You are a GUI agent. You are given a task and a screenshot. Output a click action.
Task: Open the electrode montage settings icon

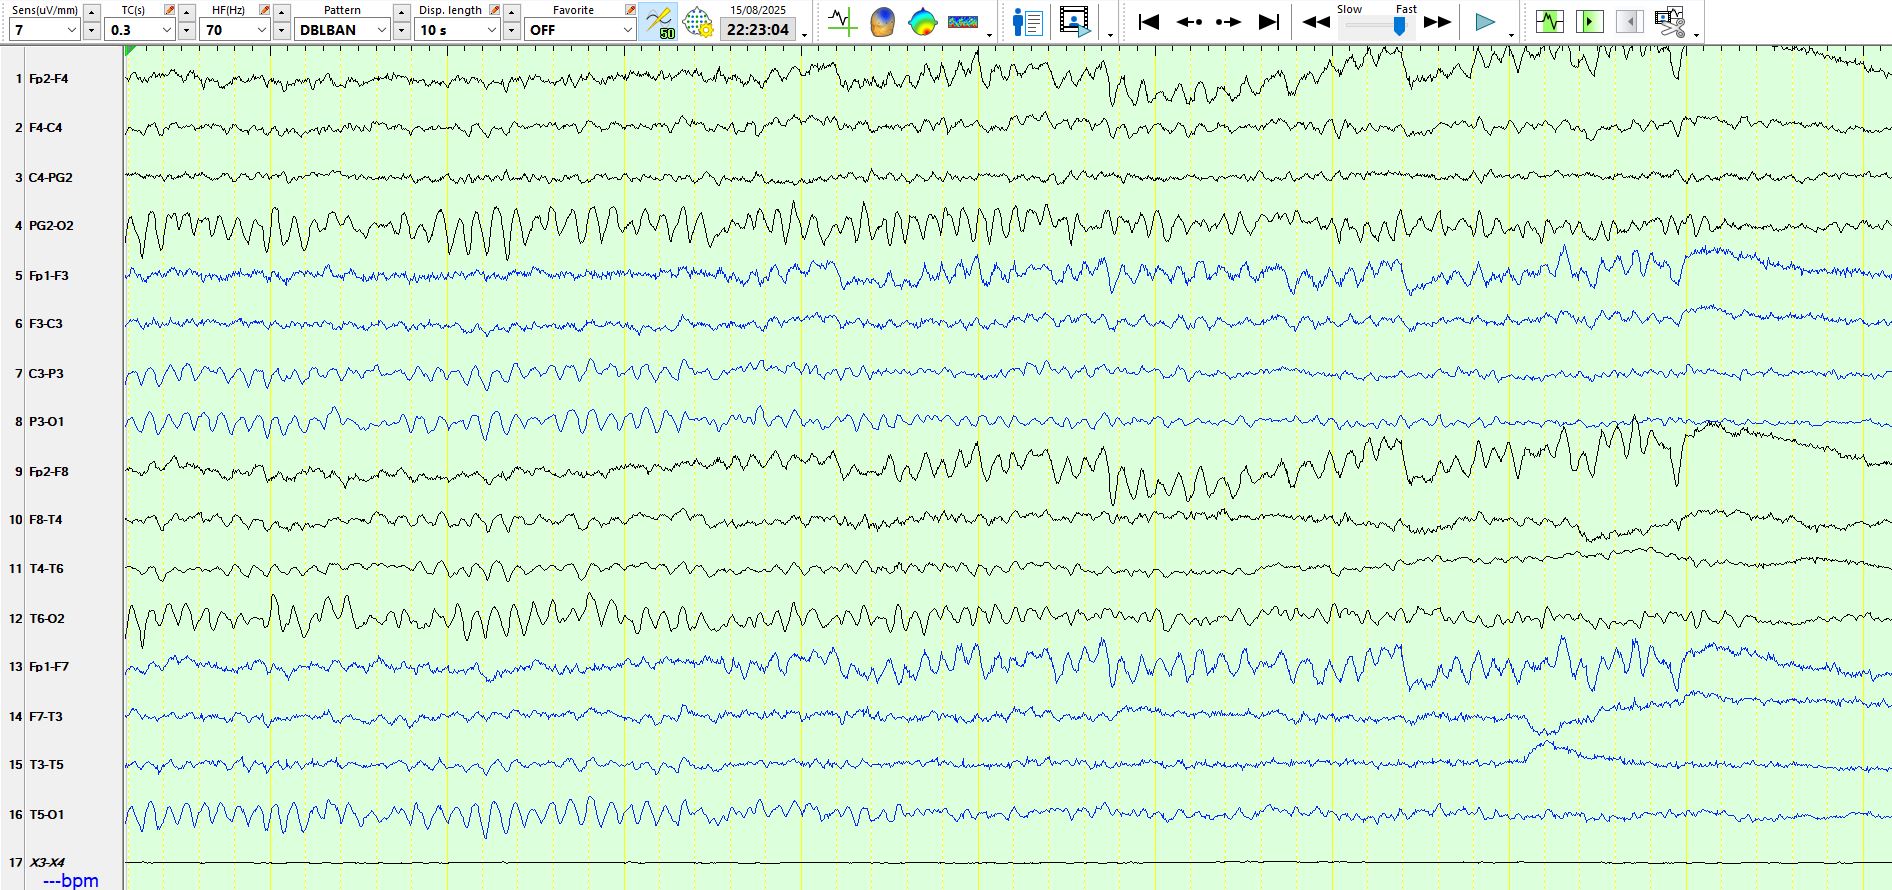pos(697,21)
